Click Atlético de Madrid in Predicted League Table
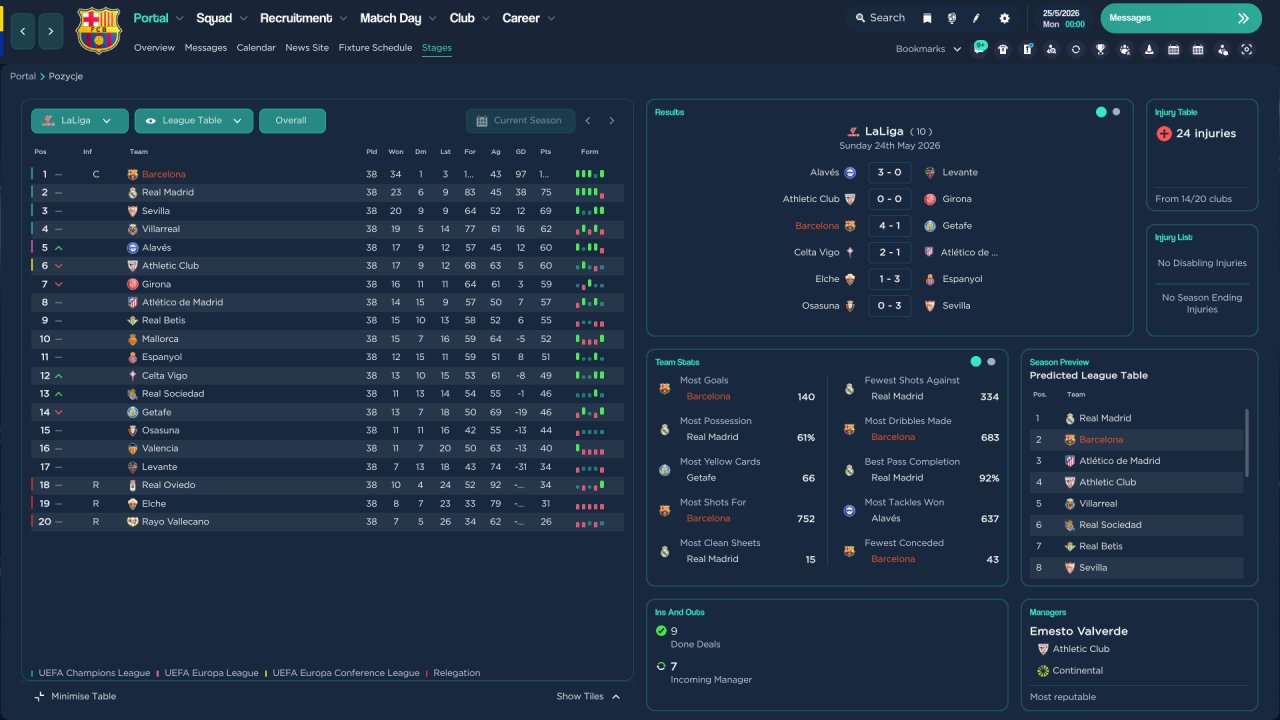The width and height of the screenshot is (1280, 720). [1120, 461]
